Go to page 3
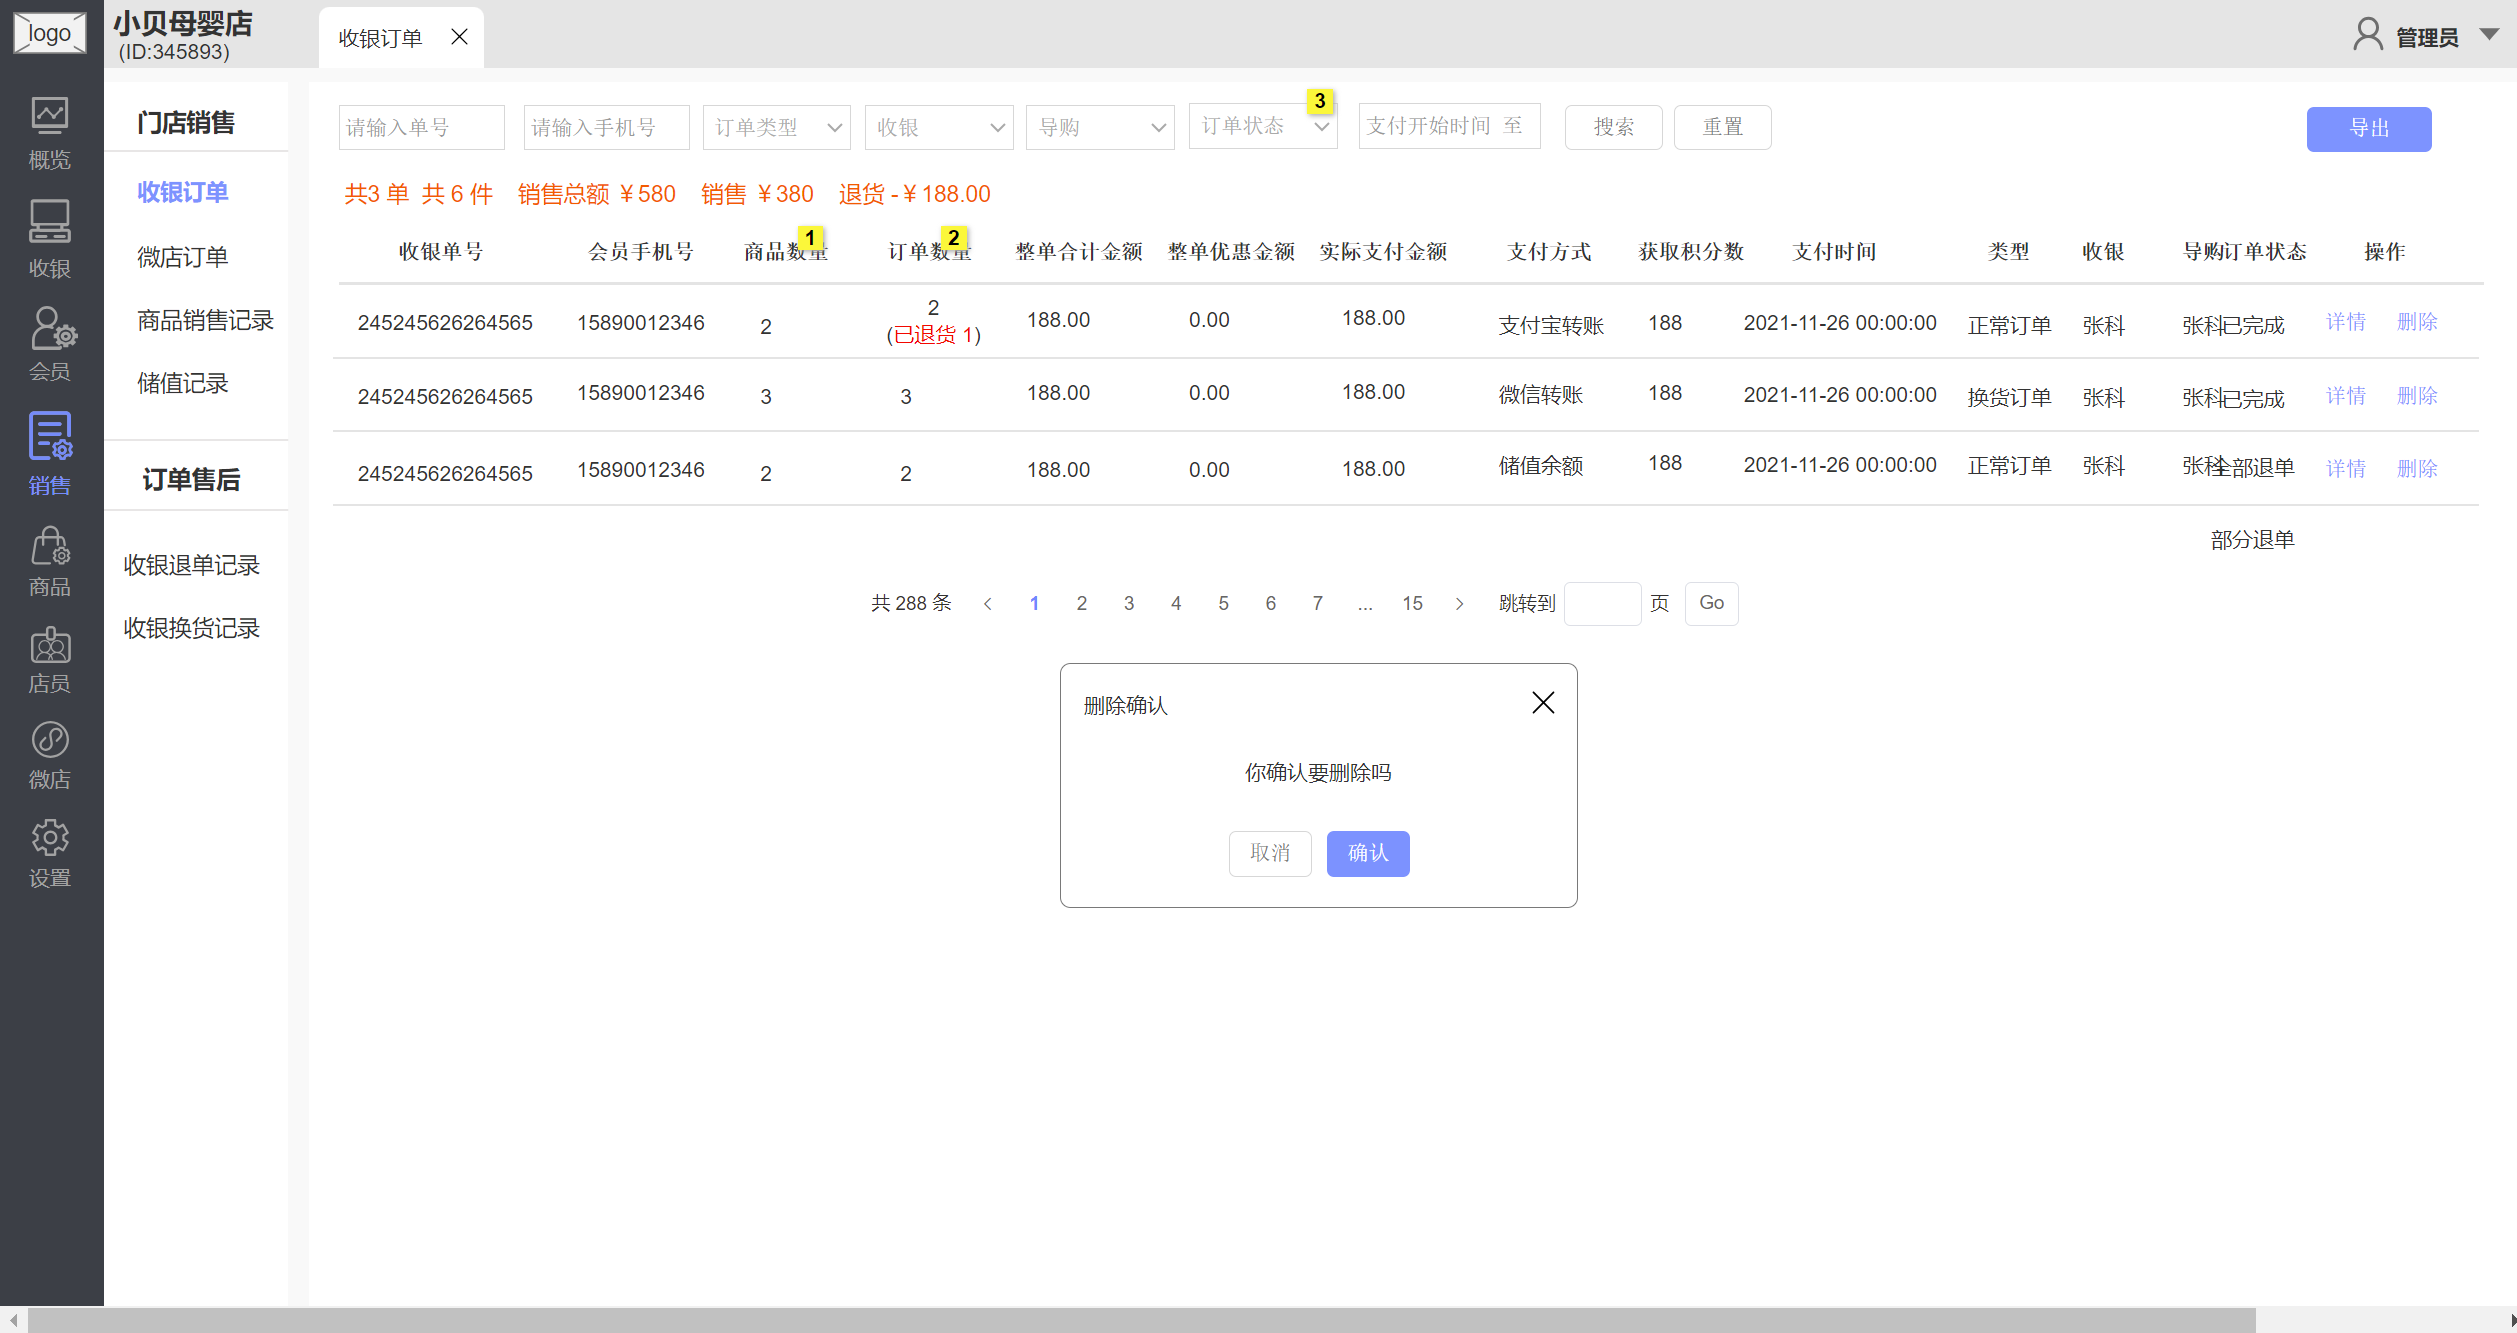Viewport: 2517px width, 1333px height. coord(1129,604)
